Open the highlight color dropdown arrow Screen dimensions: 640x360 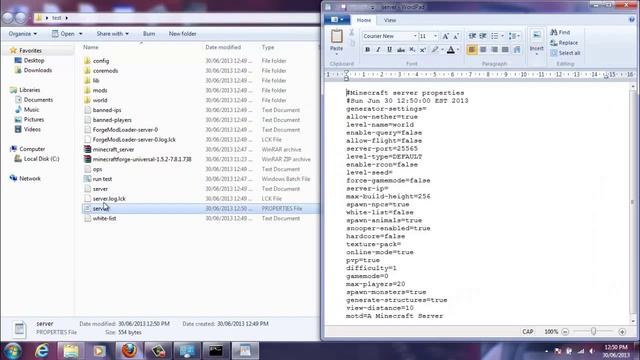click(x=442, y=50)
